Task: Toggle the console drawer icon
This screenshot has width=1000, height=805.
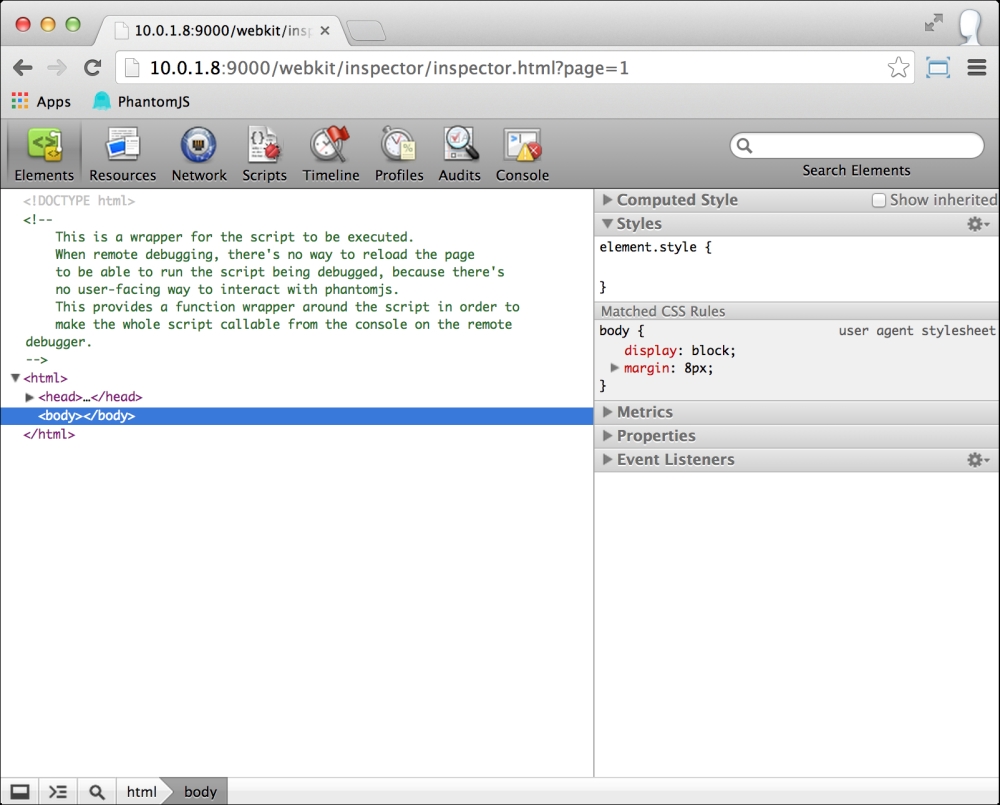Action: [58, 792]
